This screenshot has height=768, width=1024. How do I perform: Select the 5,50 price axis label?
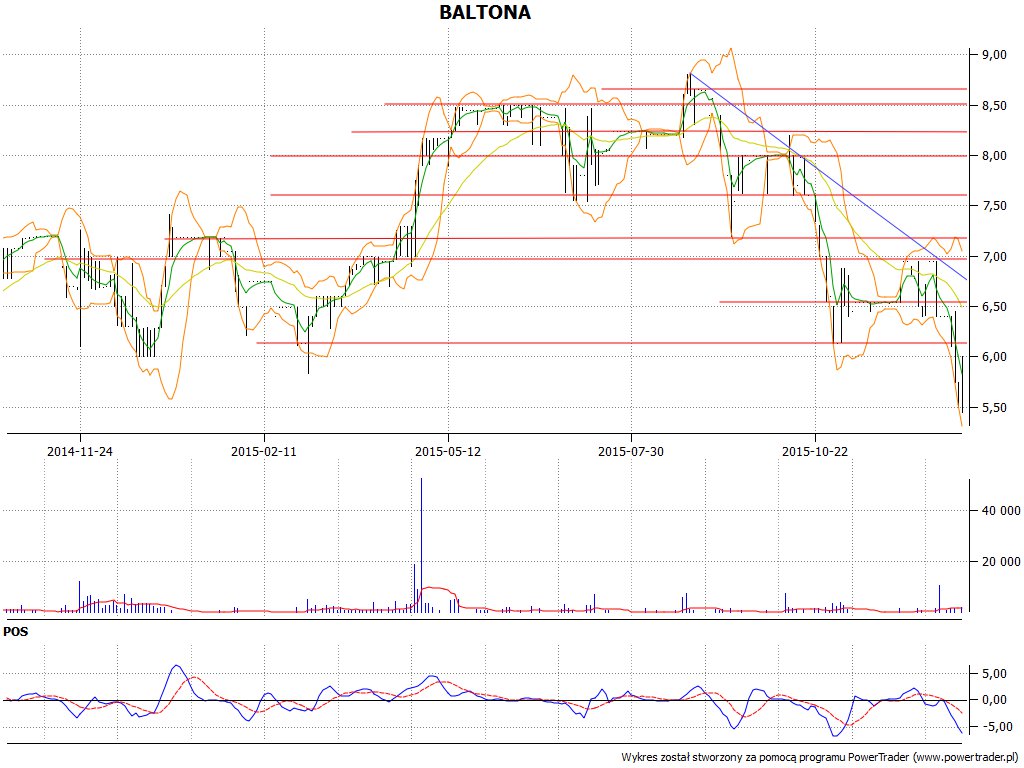994,408
